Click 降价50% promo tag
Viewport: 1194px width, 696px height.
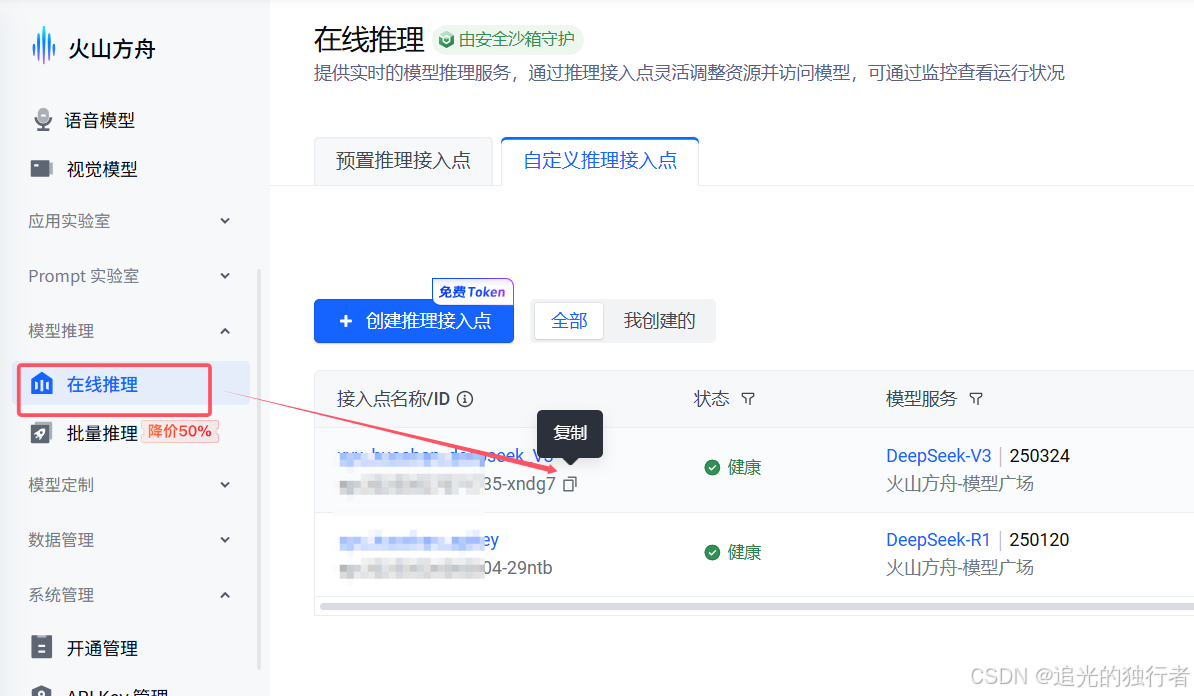[x=180, y=431]
